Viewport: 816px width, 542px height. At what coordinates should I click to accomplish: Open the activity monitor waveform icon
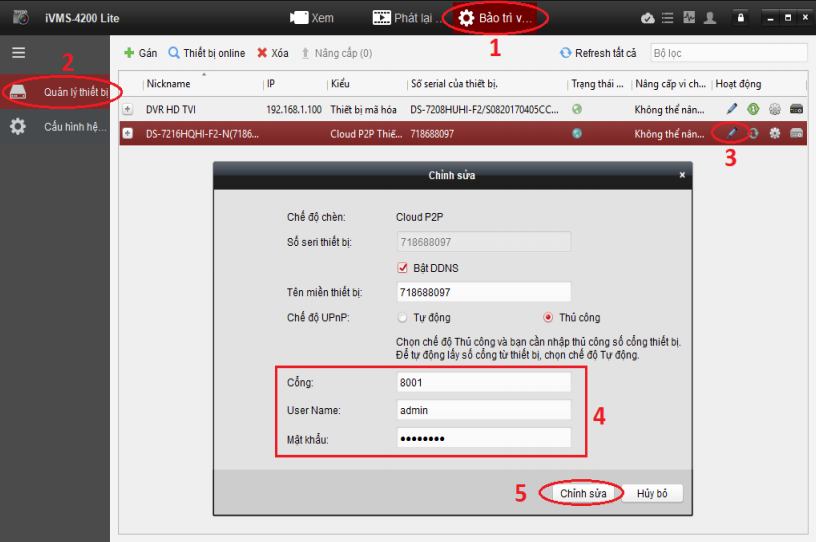coord(689,18)
